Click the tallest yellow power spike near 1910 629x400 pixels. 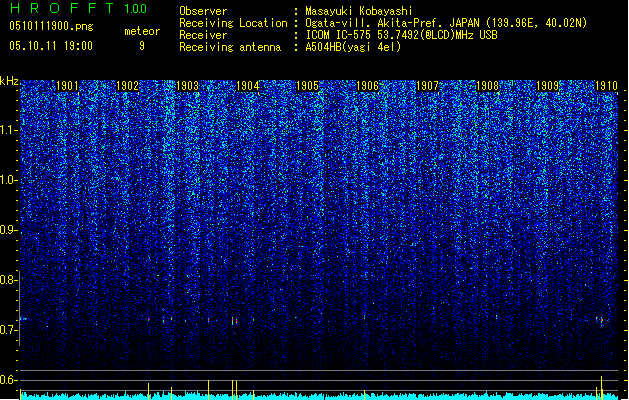pos(601,388)
